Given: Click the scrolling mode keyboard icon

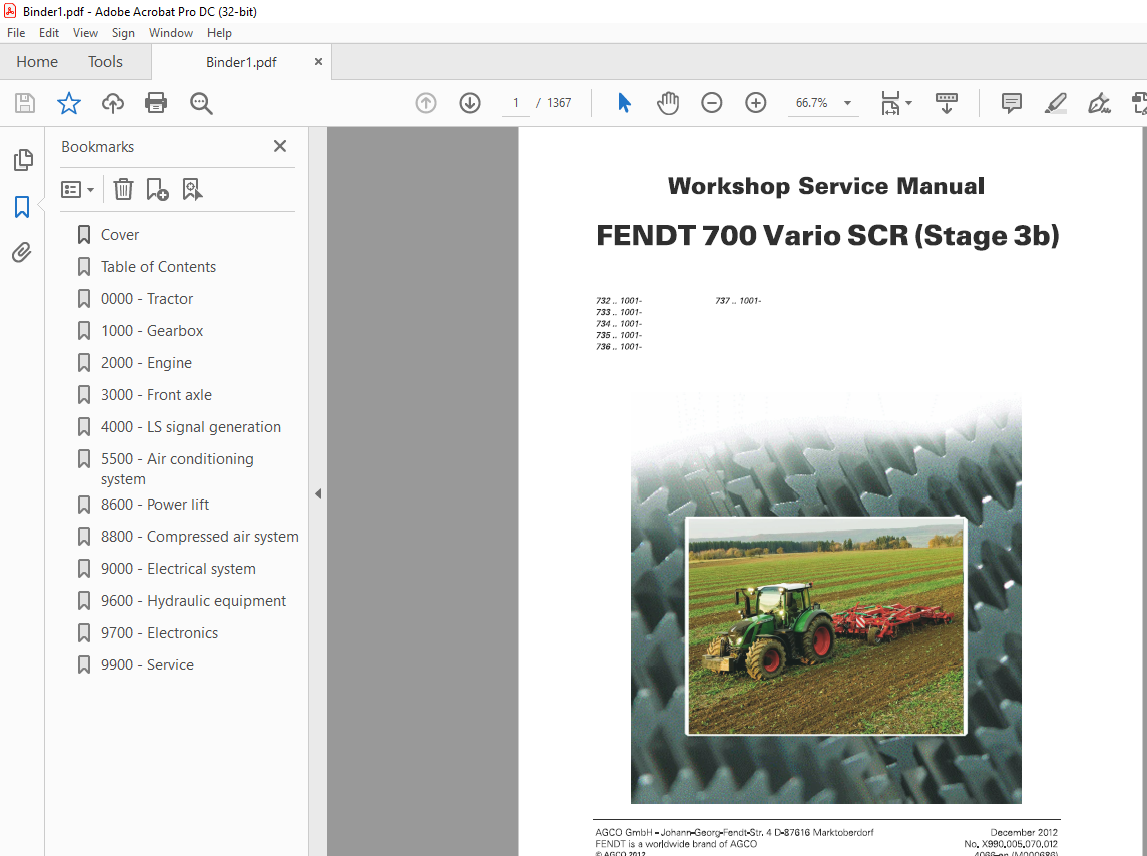Looking at the screenshot, I should [947, 103].
